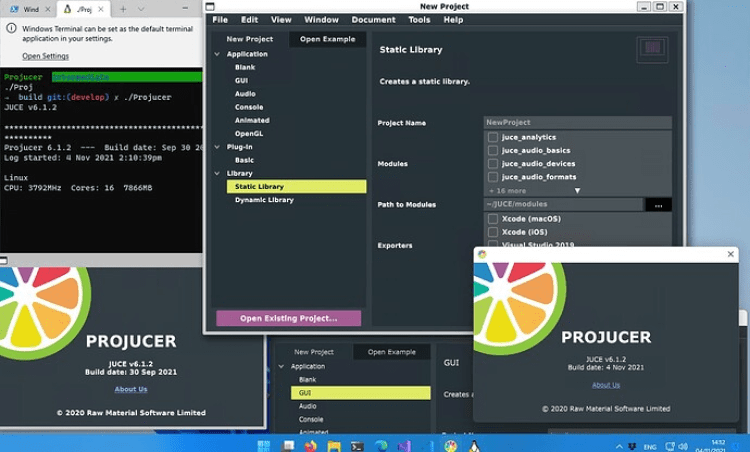Follow Open Settings link in terminal notification

45,56
